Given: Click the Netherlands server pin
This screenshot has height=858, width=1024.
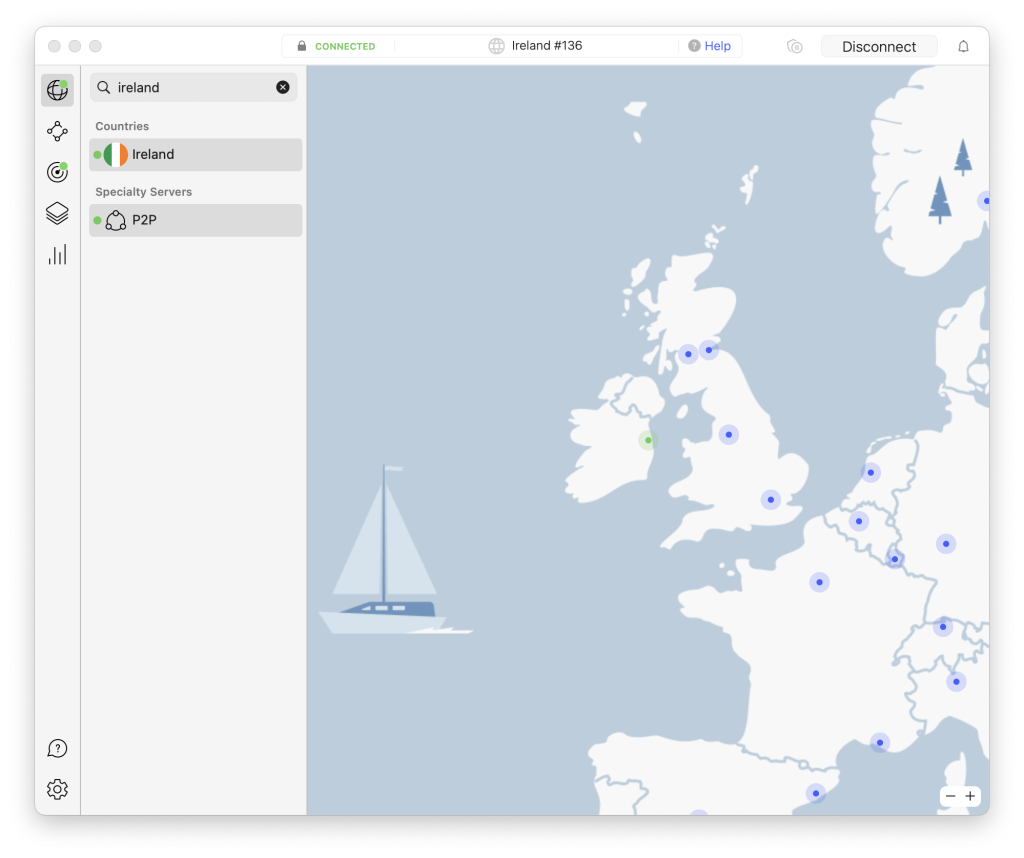Looking at the screenshot, I should point(871,472).
